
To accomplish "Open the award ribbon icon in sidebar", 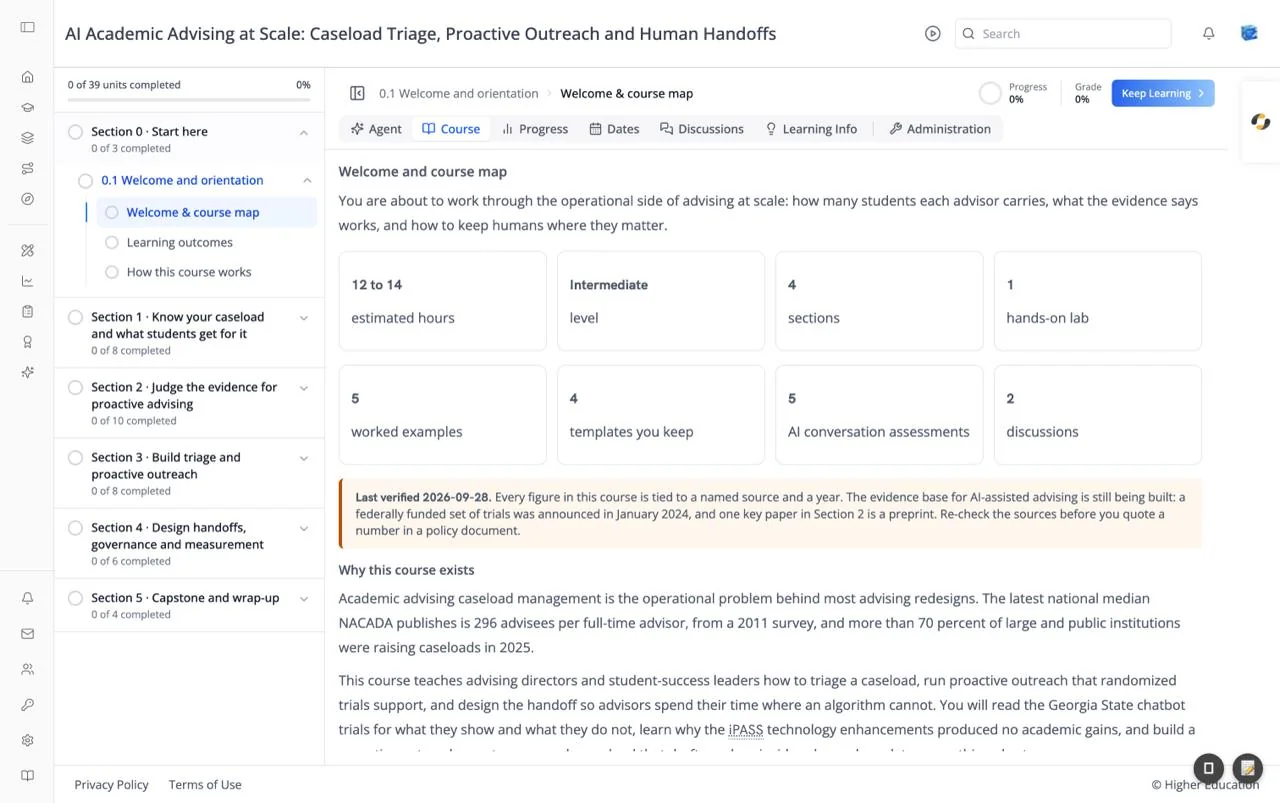I will (x=27, y=342).
